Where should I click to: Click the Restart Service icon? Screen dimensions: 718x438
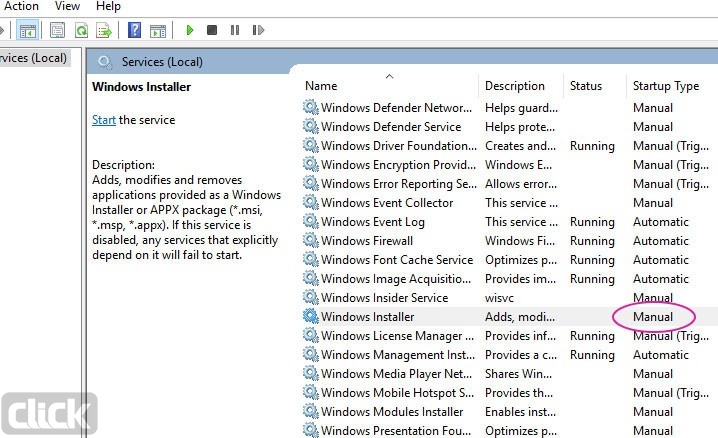258,30
